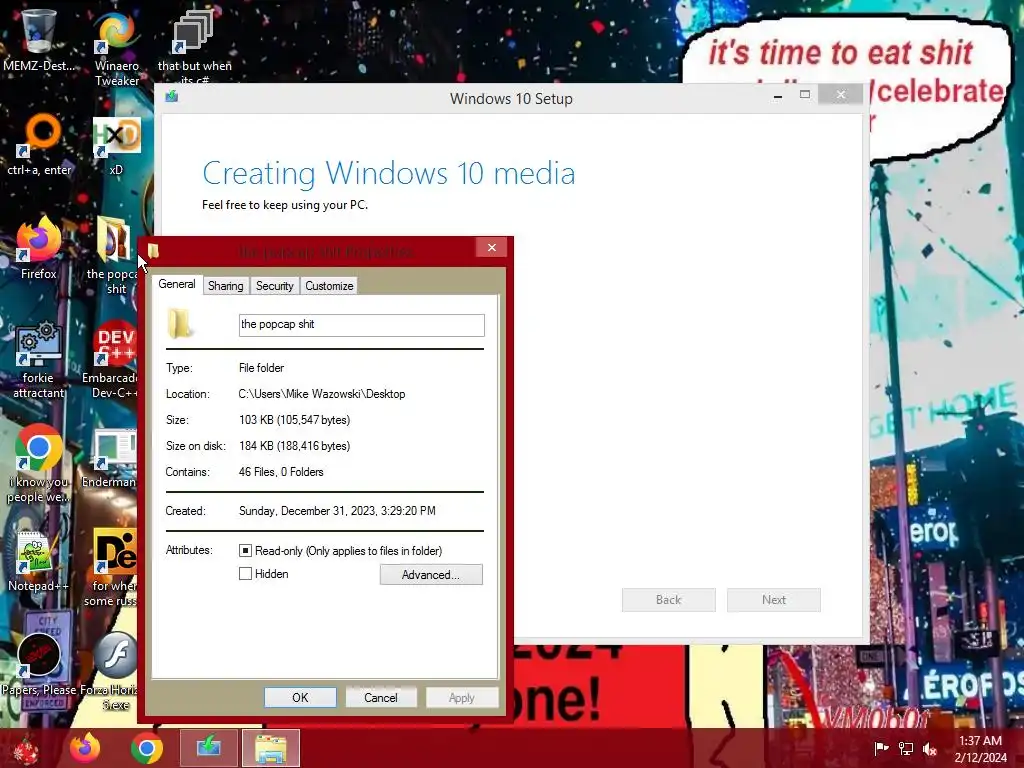Switch to File Explorer taskbar button
The image size is (1024, 768).
[x=270, y=748]
